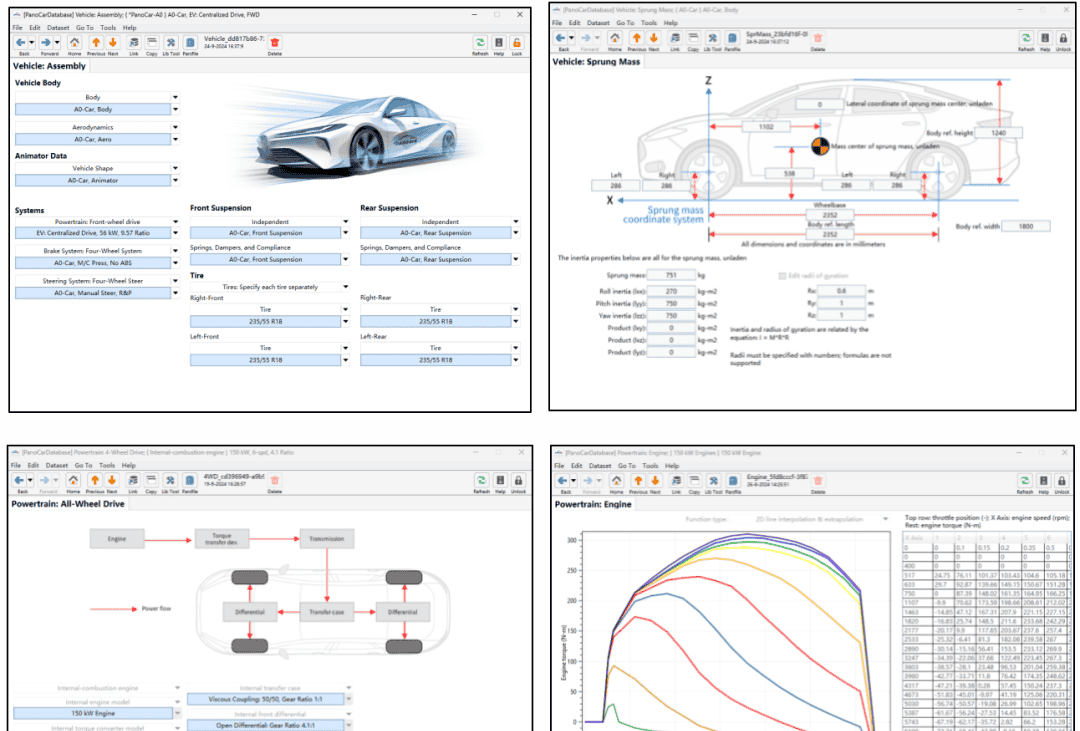Open Lib Tool in Vehicle: Assembly toolbar
Viewport: 1080px width, 731px height.
[x=170, y=42]
